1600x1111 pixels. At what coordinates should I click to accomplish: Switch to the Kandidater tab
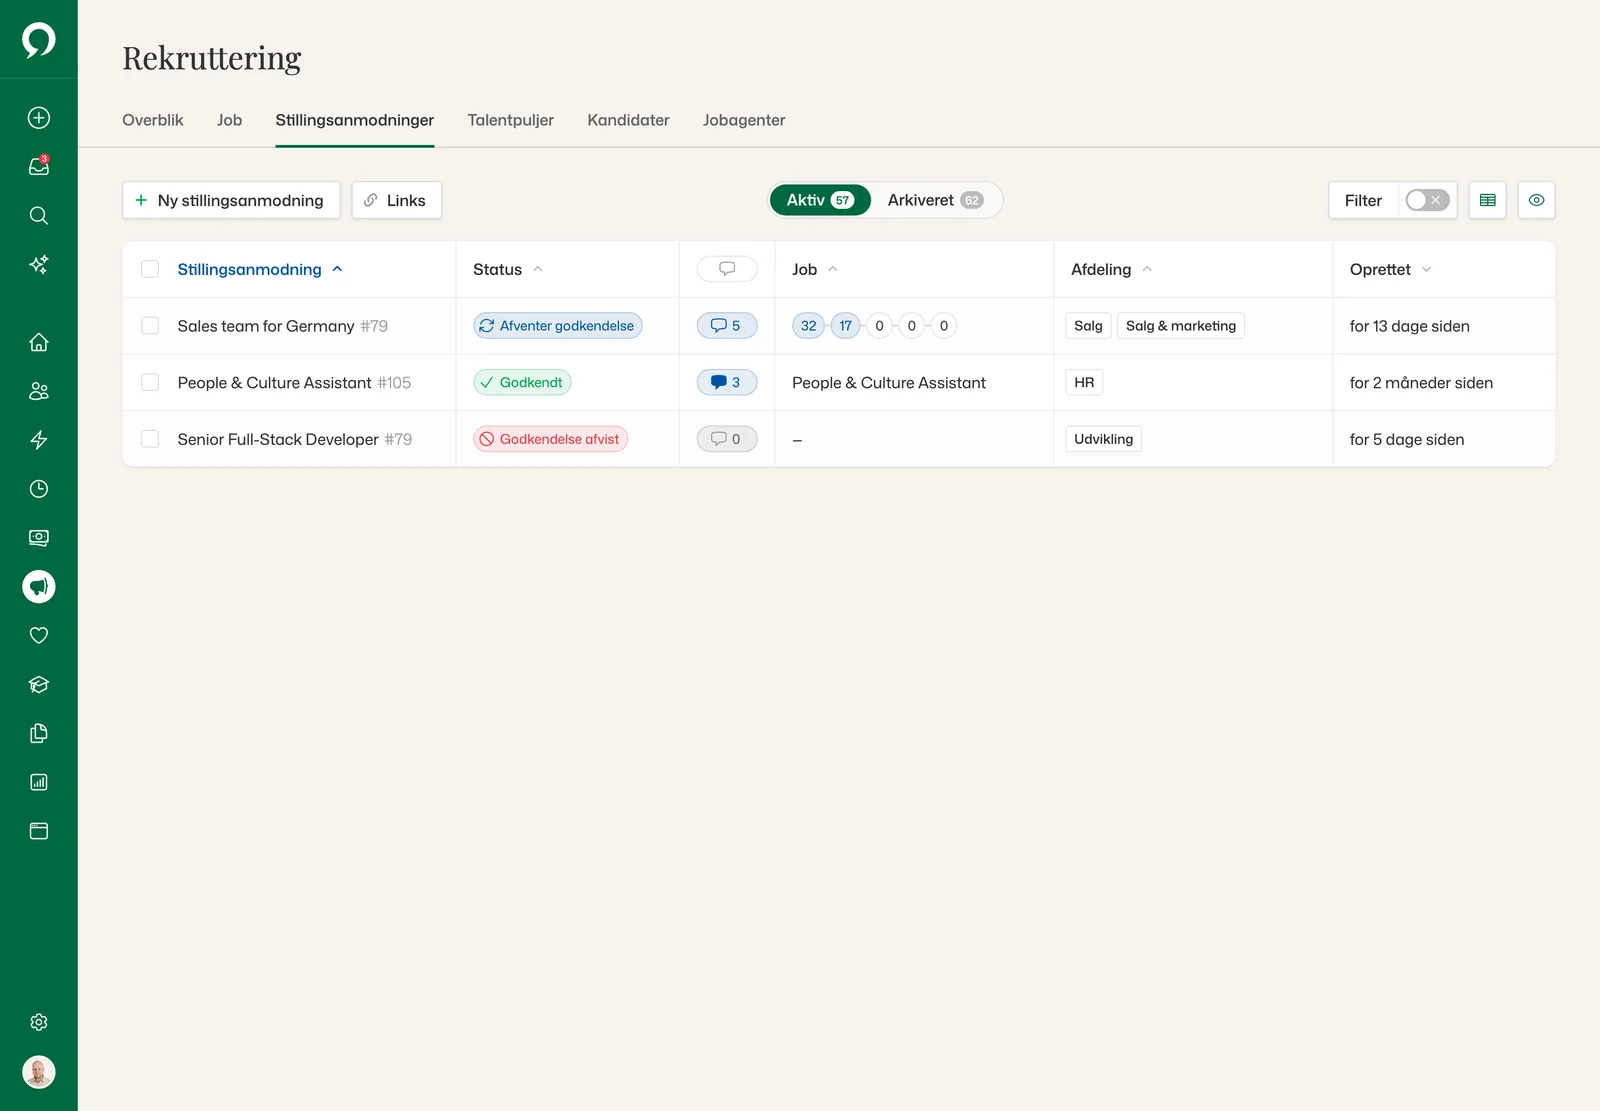pos(628,120)
